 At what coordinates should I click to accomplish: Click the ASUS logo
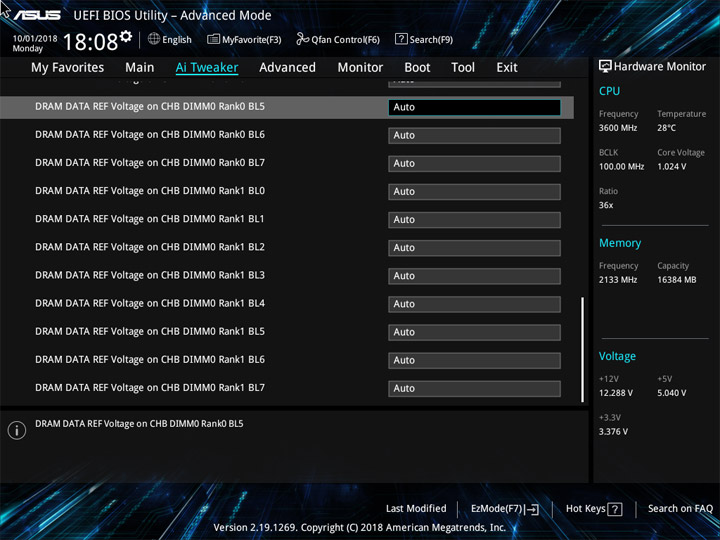pos(37,15)
